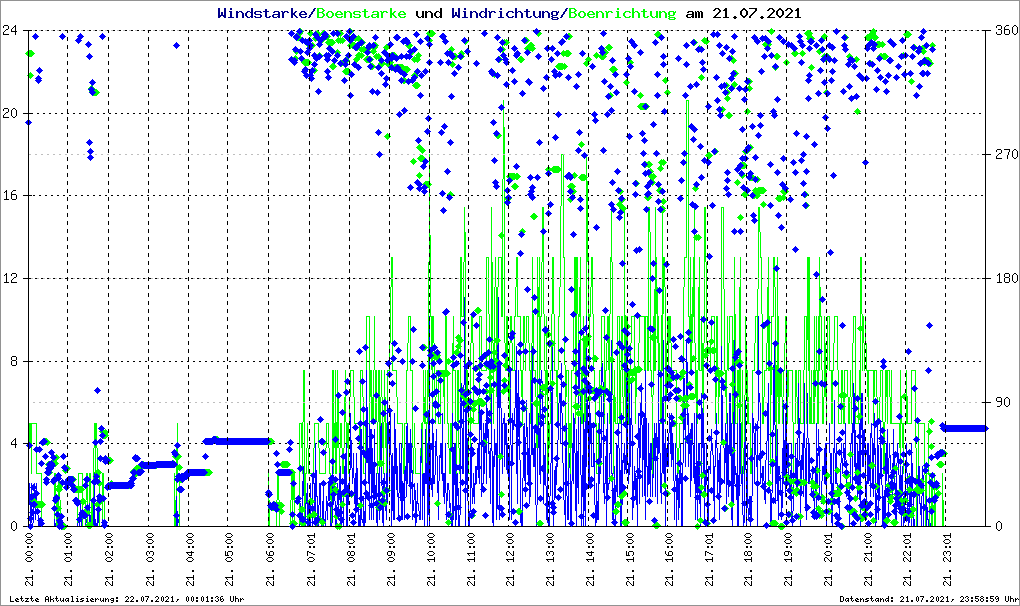Click the '16' left axis value
This screenshot has width=1020, height=606.
14,196
